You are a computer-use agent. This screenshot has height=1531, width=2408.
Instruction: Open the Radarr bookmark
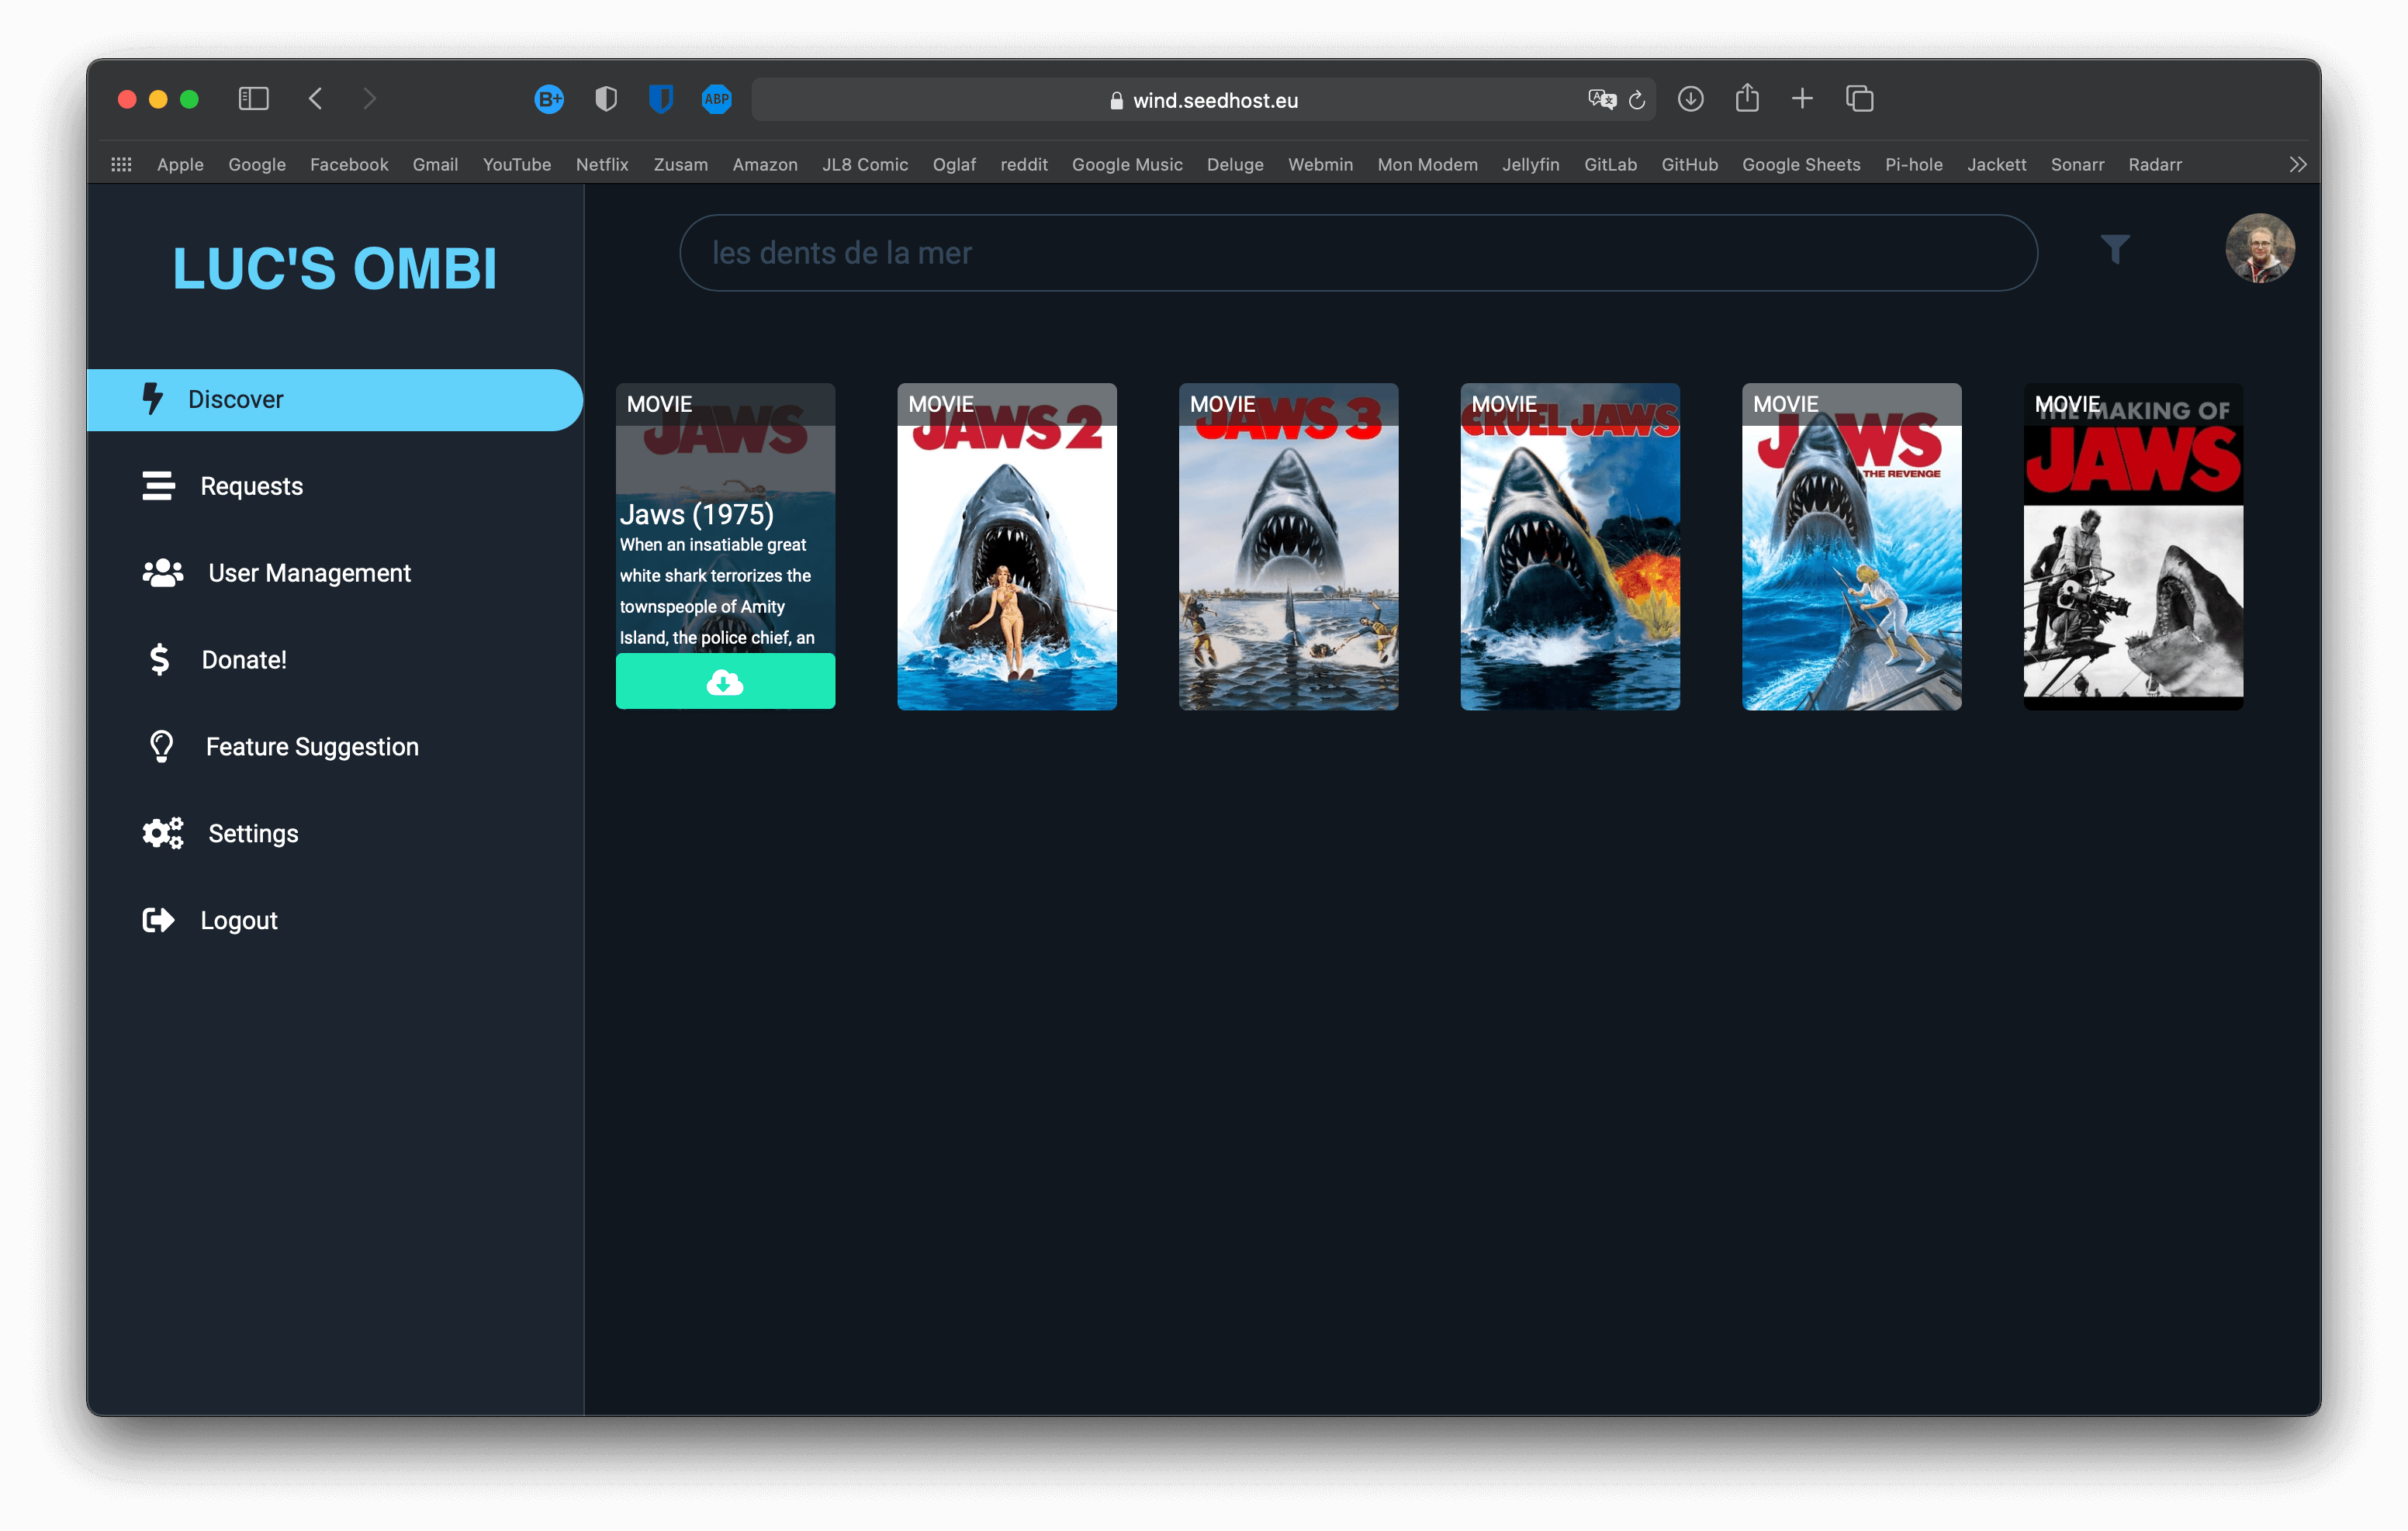point(2154,165)
